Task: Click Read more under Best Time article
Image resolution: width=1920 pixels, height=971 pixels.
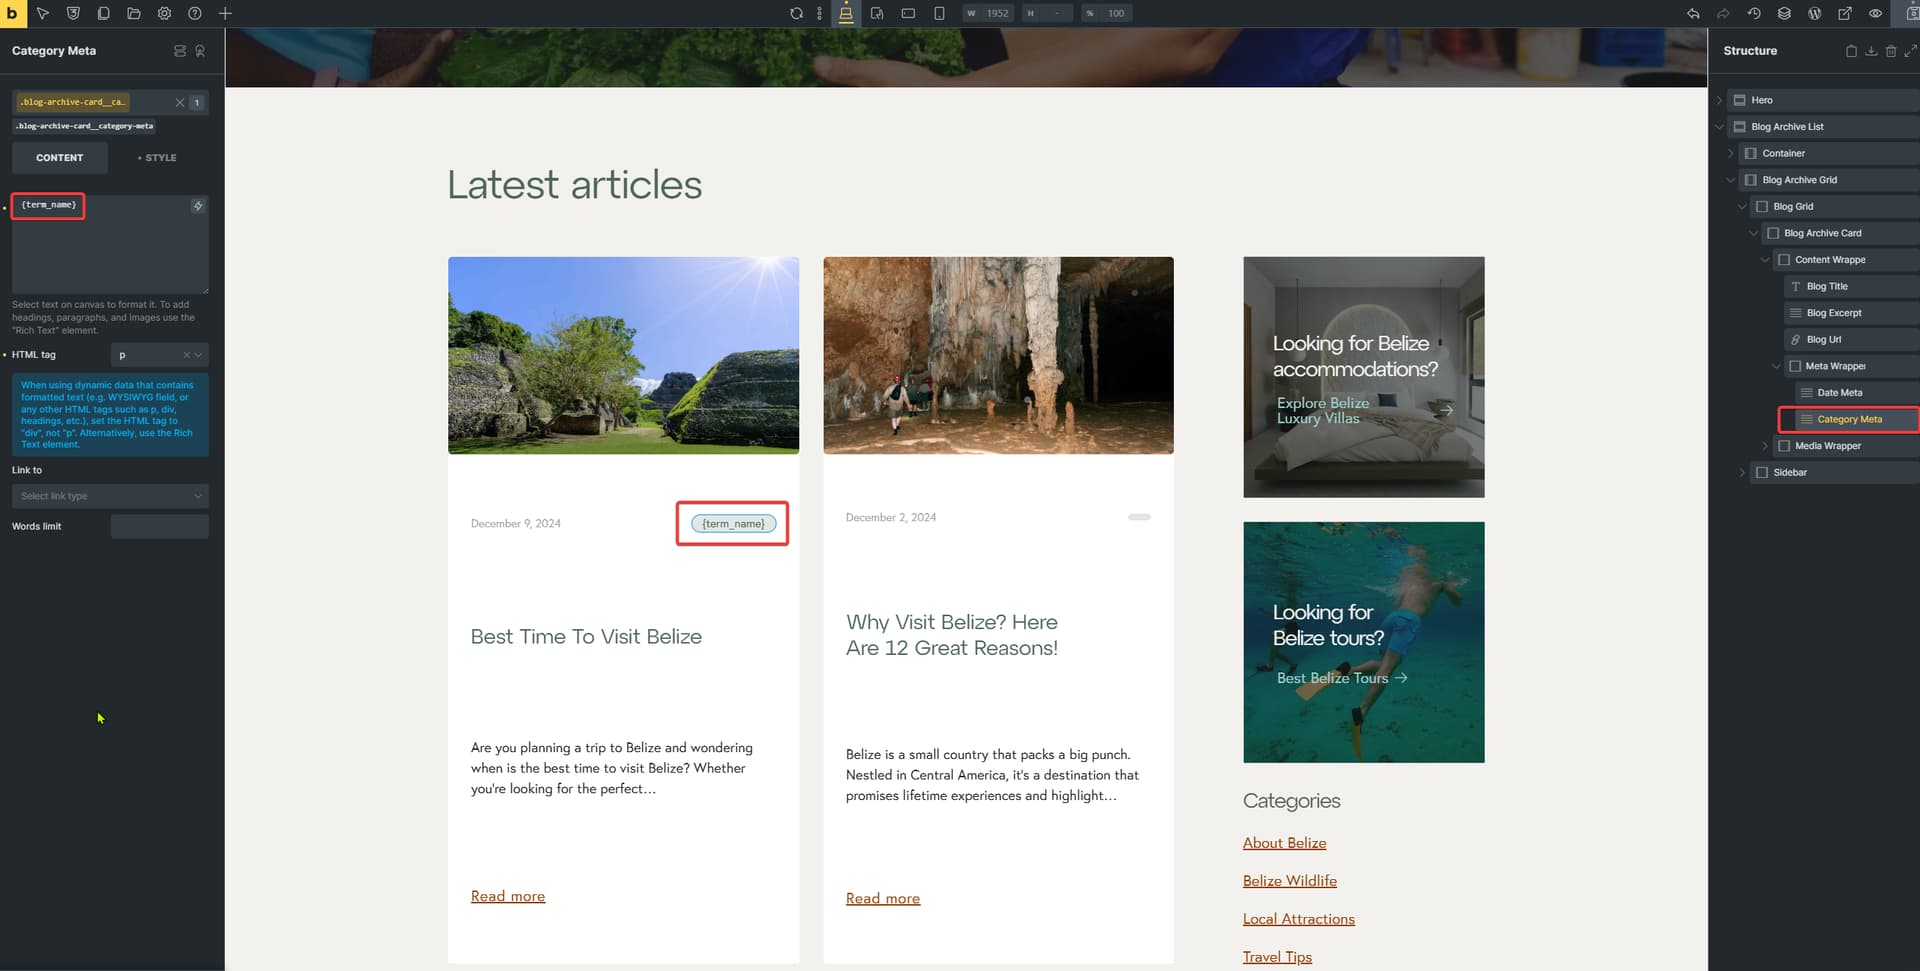Action: 508,896
